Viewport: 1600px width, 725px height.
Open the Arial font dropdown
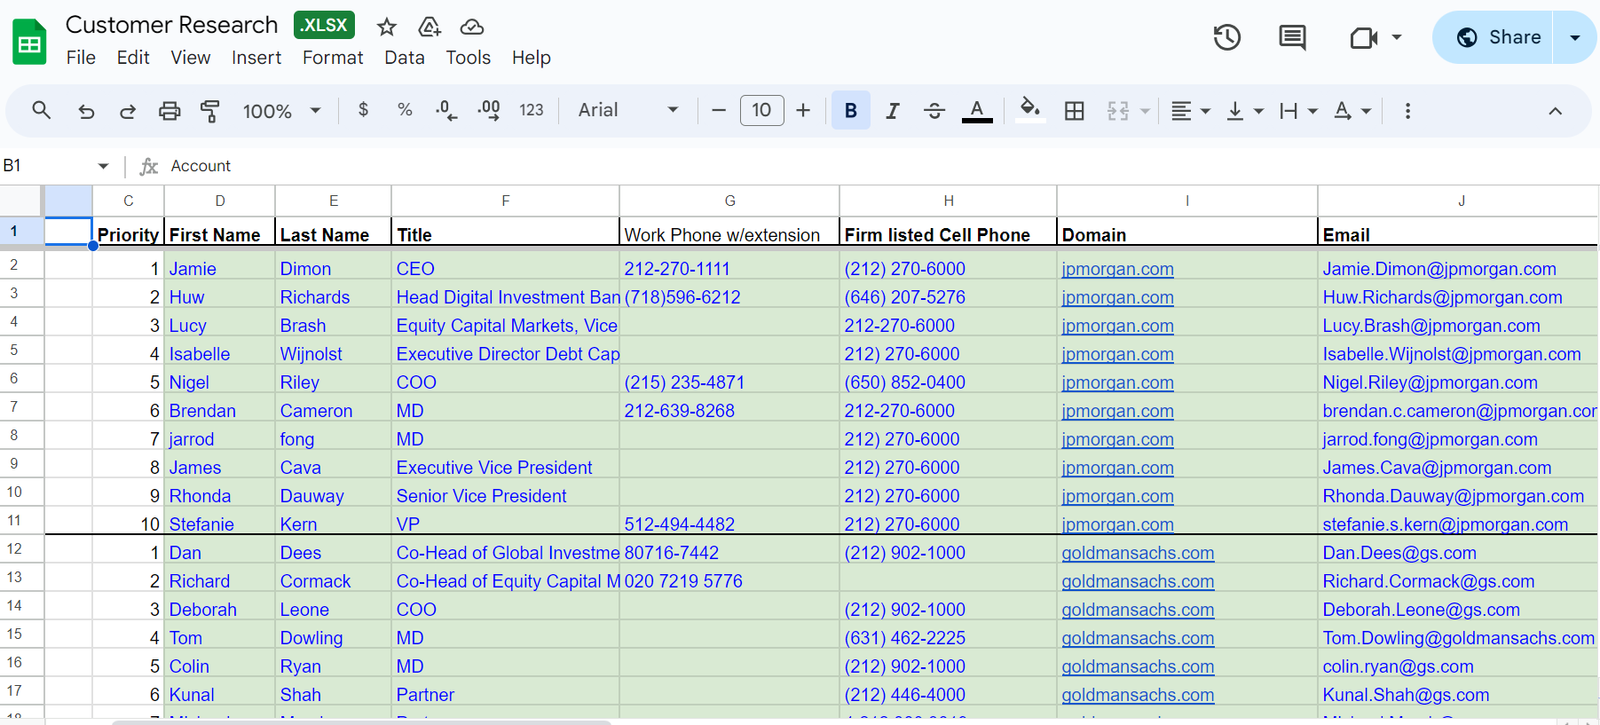pos(628,110)
